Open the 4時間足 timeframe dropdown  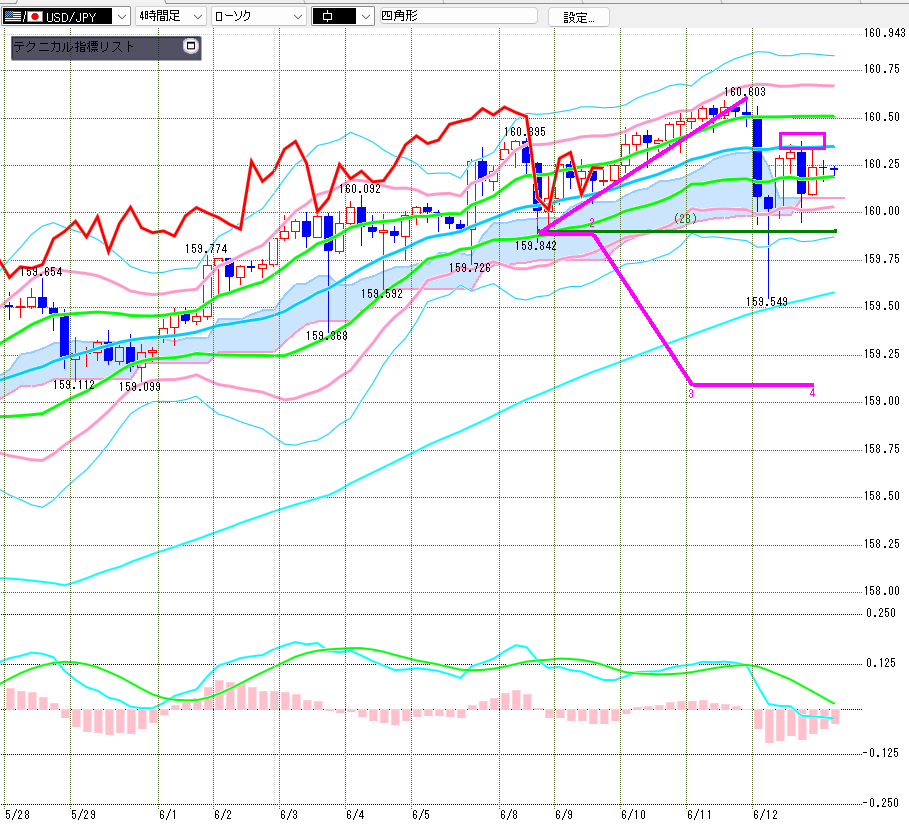point(170,16)
